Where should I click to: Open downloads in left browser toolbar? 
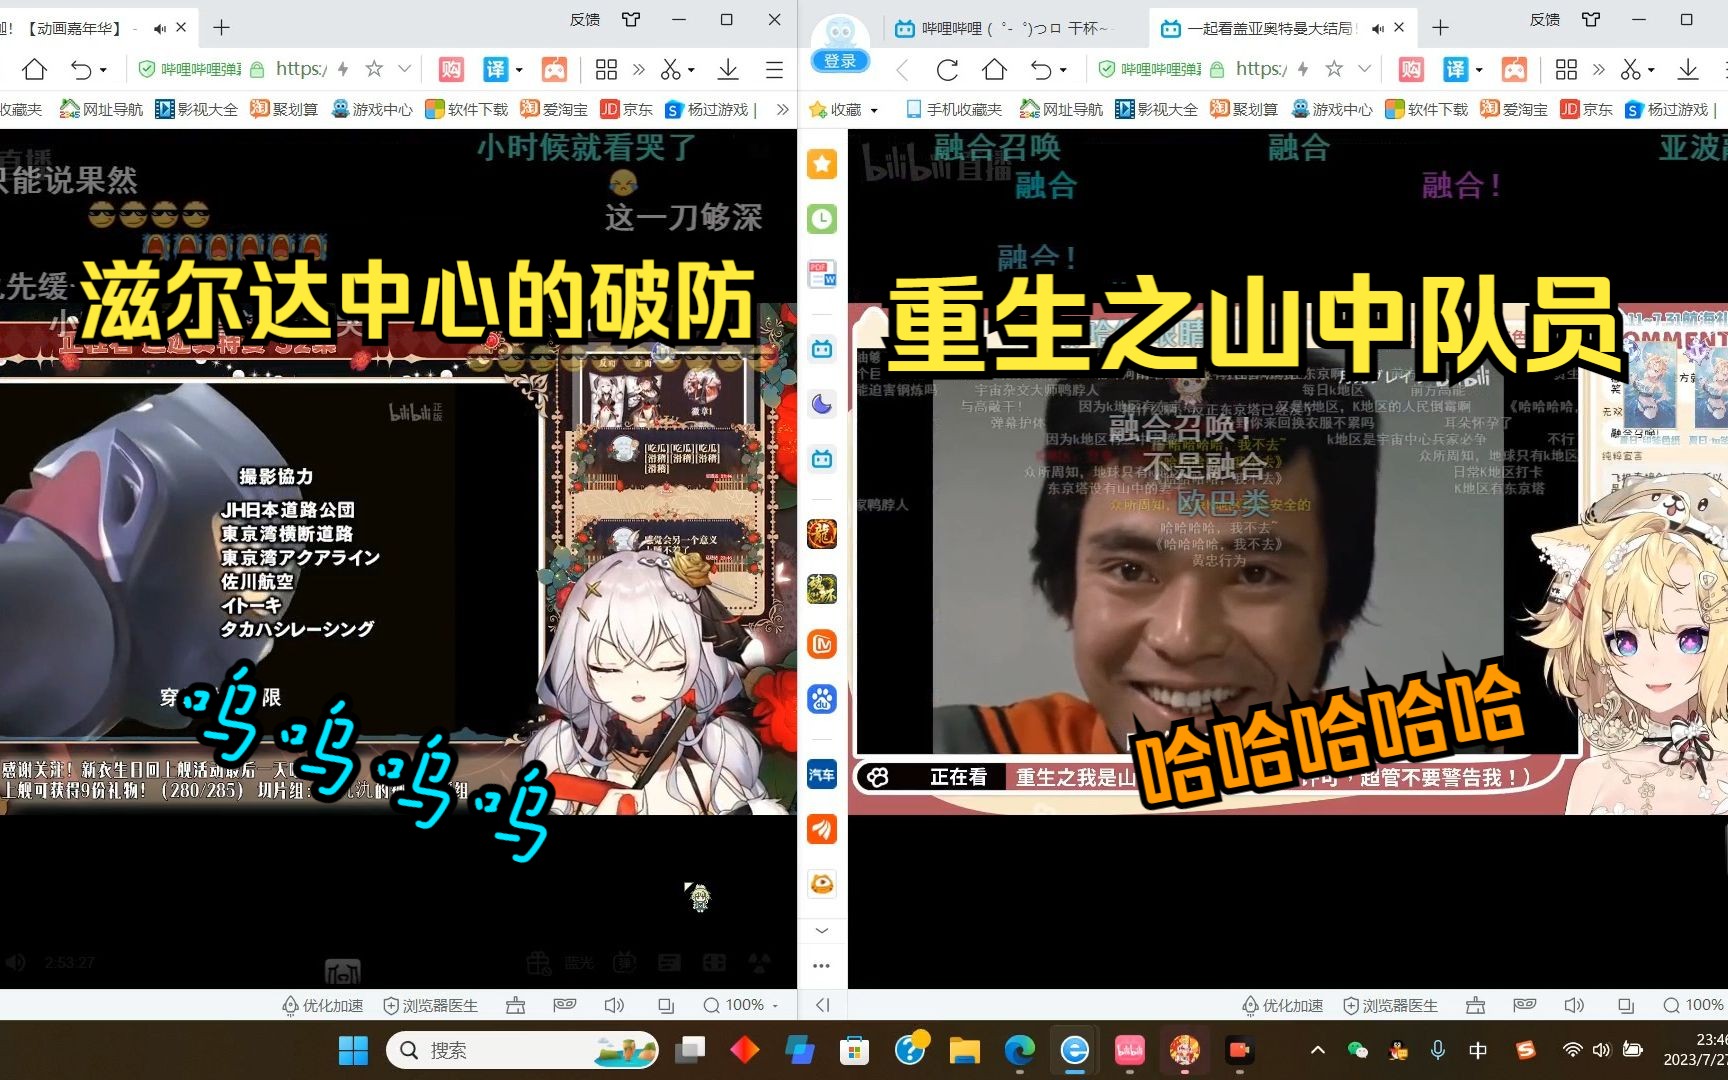tap(728, 69)
